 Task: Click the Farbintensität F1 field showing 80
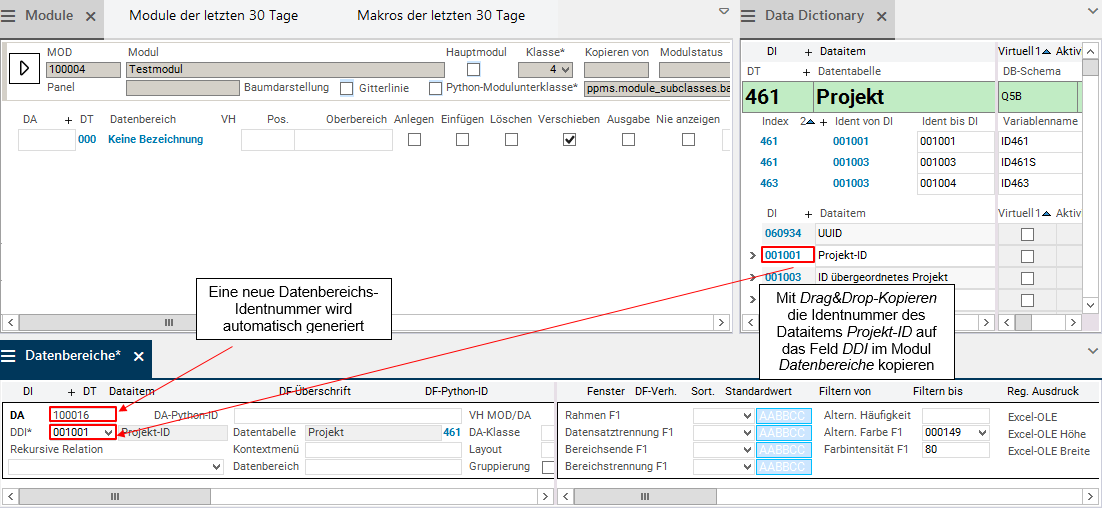tap(956, 449)
